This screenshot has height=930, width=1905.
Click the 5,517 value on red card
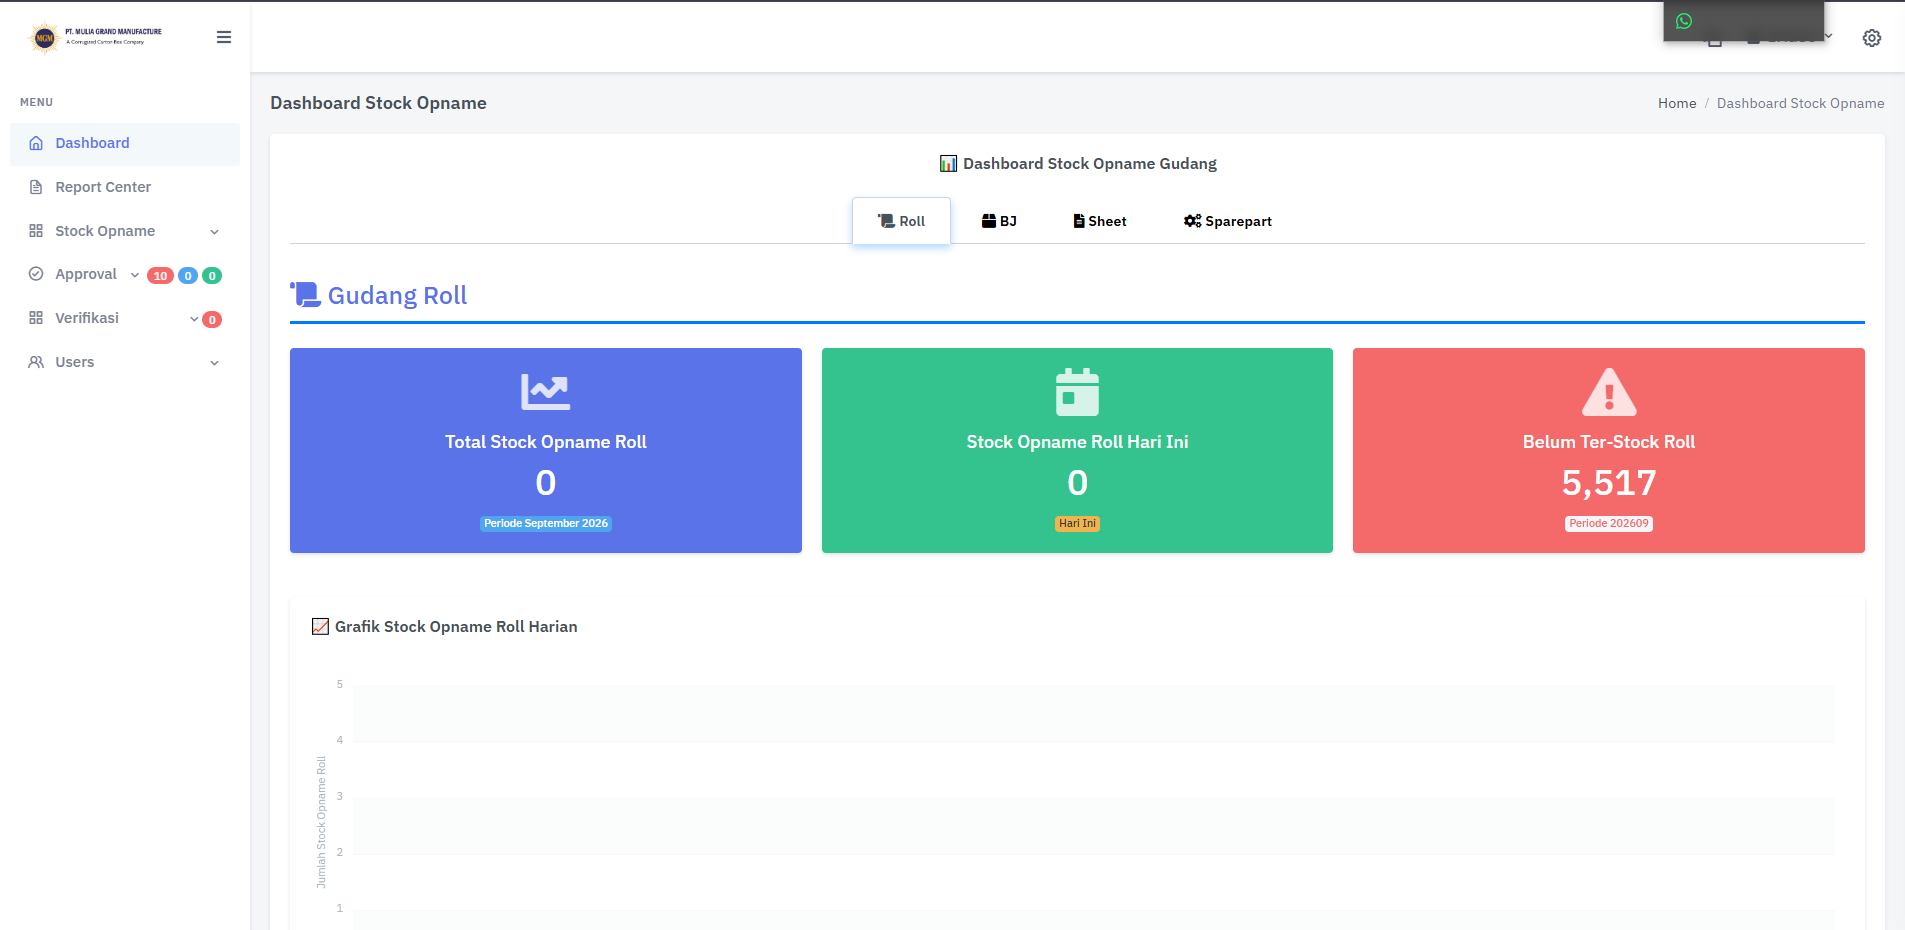(1609, 483)
